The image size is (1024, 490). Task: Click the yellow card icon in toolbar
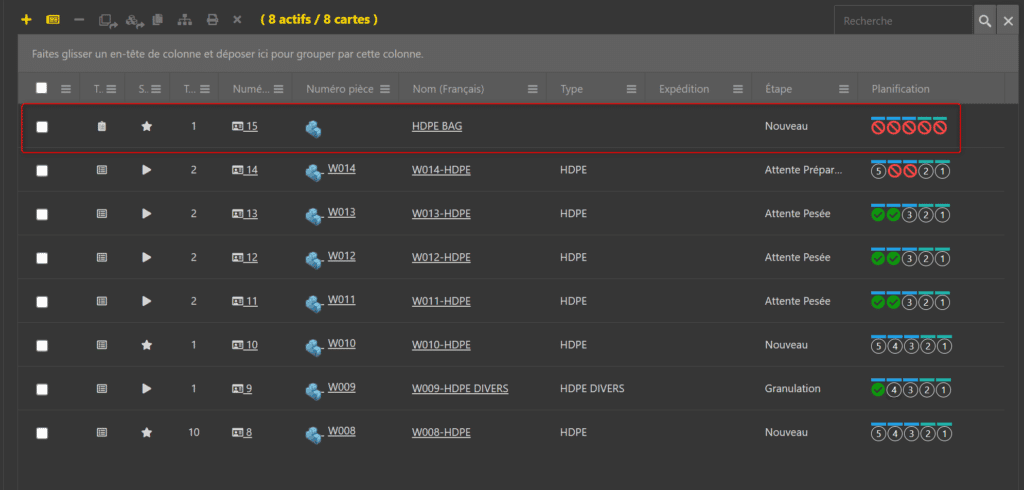[53, 20]
